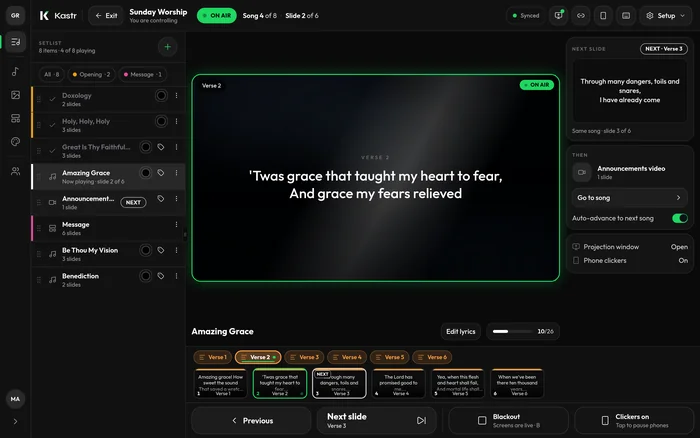
Task: Click the projection screen icon in top bar
Action: pyautogui.click(x=558, y=16)
